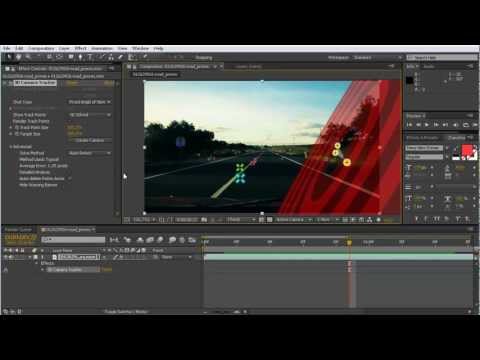Toggle loop option in Preview panel

click(466, 125)
